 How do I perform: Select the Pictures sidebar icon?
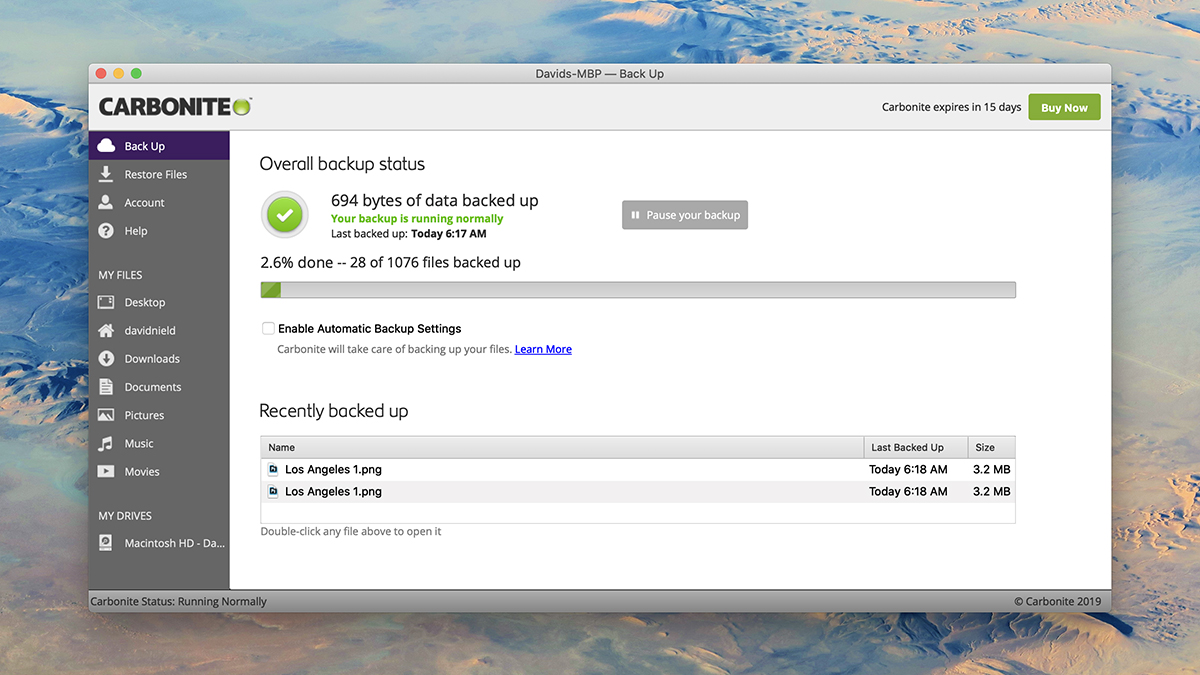point(107,414)
